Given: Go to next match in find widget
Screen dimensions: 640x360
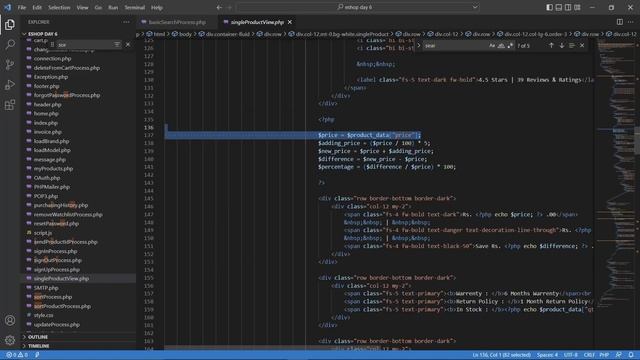Looking at the screenshot, I should coord(562,46).
